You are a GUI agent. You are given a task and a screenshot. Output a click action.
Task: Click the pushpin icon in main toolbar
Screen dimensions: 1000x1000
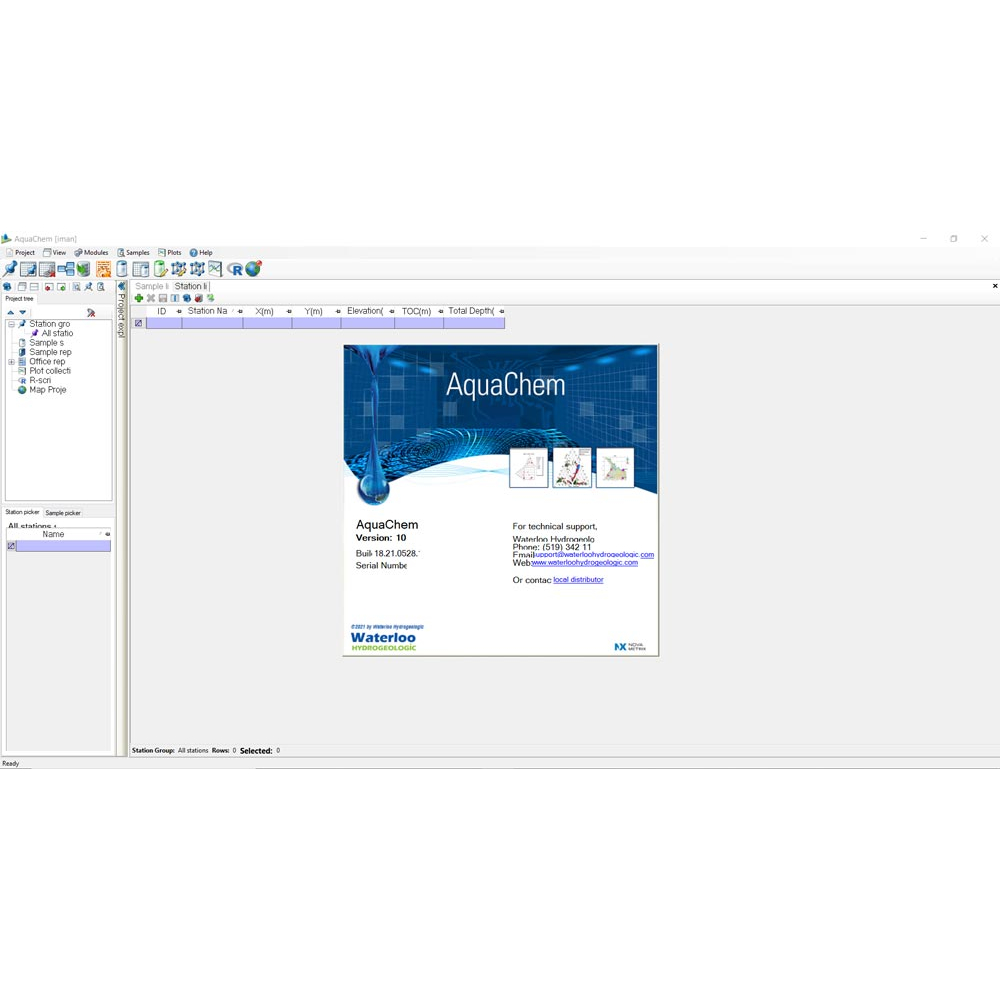click(x=10, y=269)
